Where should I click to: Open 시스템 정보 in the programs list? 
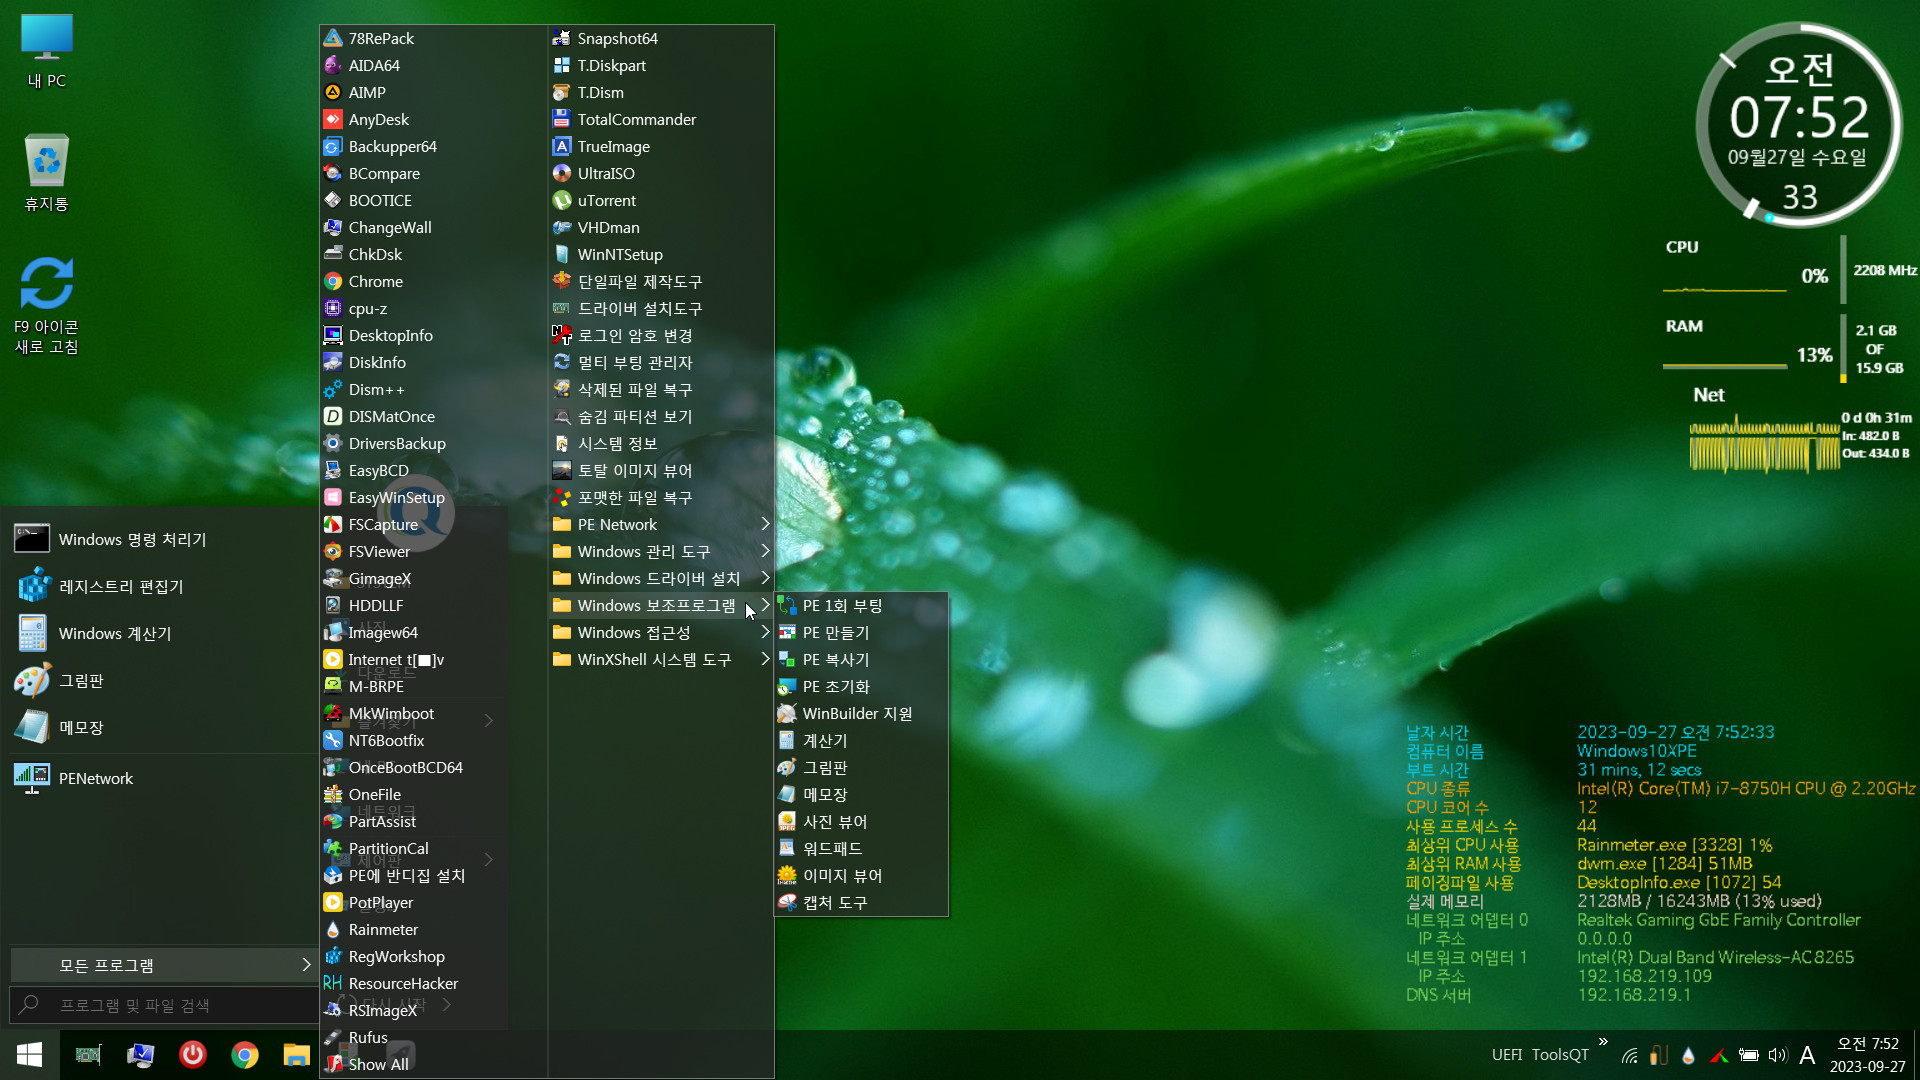coord(661,443)
